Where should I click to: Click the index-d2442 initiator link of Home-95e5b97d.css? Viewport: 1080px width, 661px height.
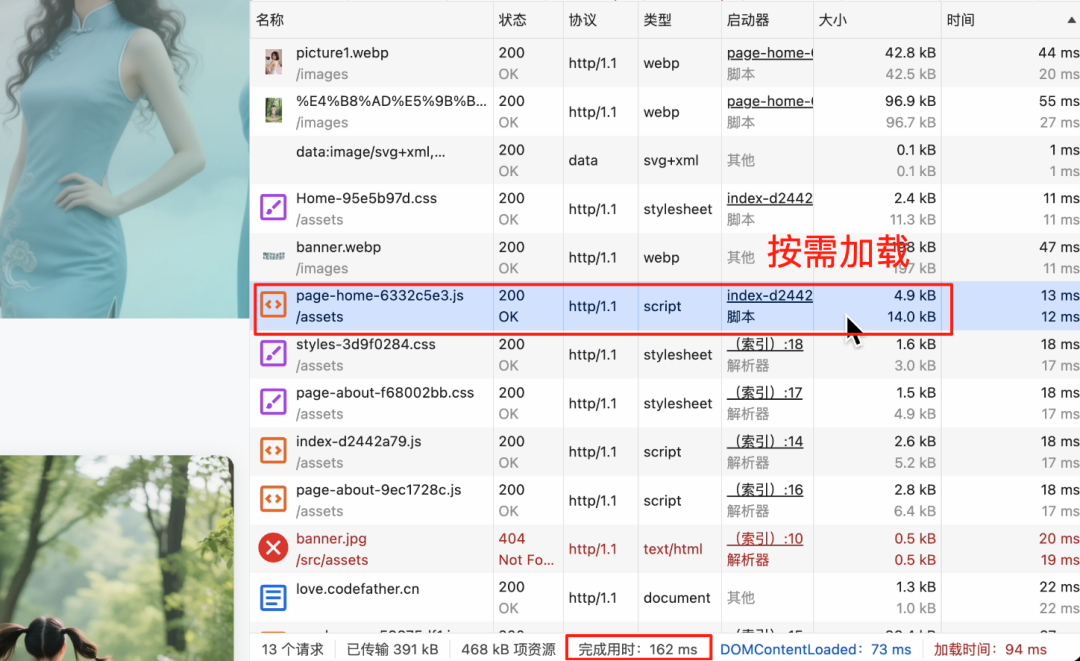click(768, 198)
